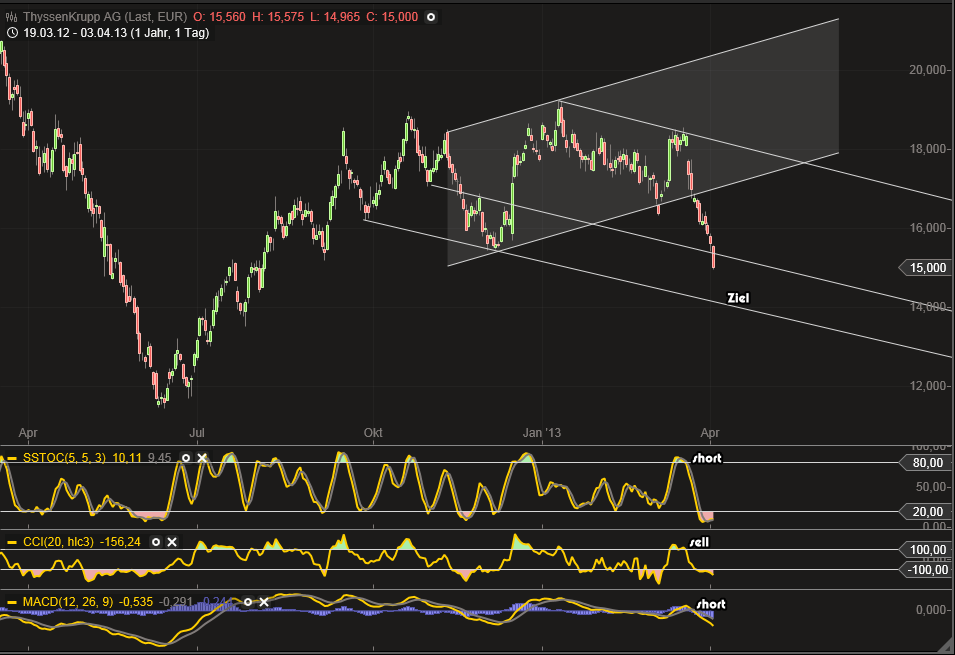Click the MACD signal value -0,291
Image resolution: width=955 pixels, height=655 pixels.
click(x=177, y=602)
